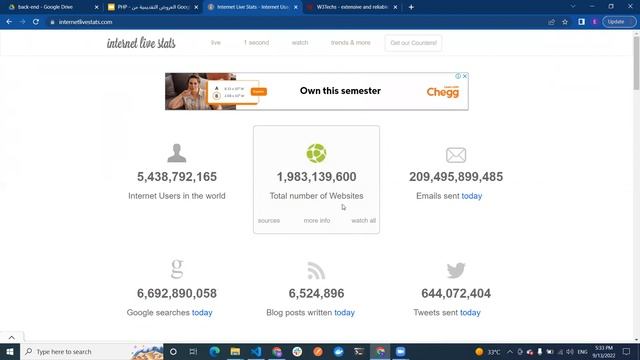
Task: Click the Blog posts RSS icon
Action: 316,271
